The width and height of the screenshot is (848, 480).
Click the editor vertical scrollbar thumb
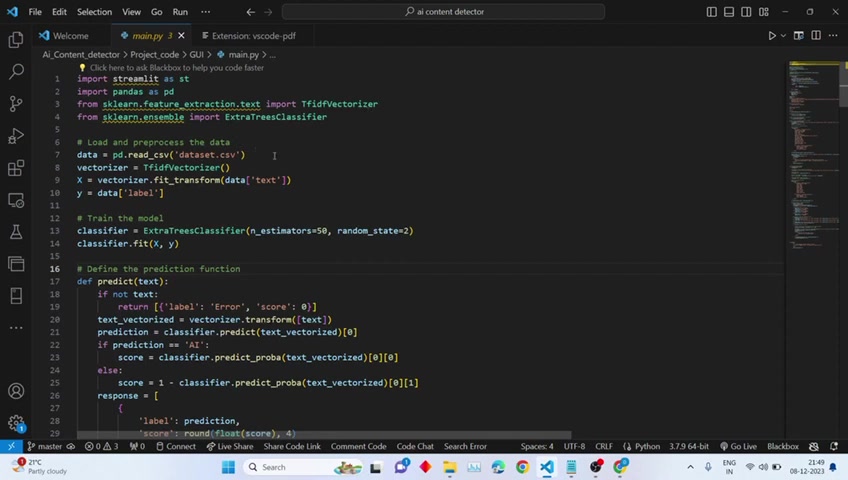[x=844, y=85]
